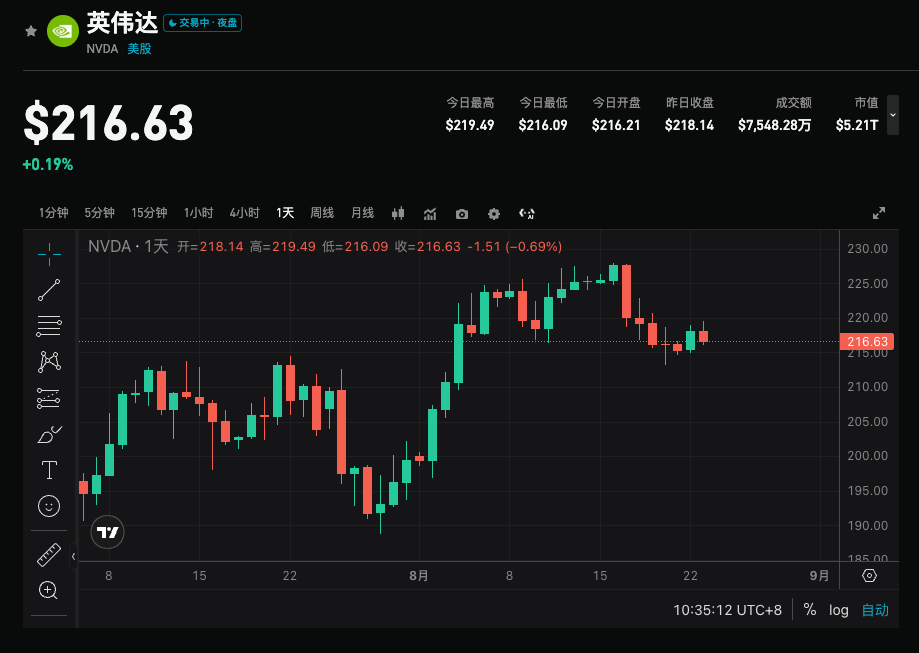Image resolution: width=919 pixels, height=653 pixels.
Task: Open the indicators menu
Action: 430,214
